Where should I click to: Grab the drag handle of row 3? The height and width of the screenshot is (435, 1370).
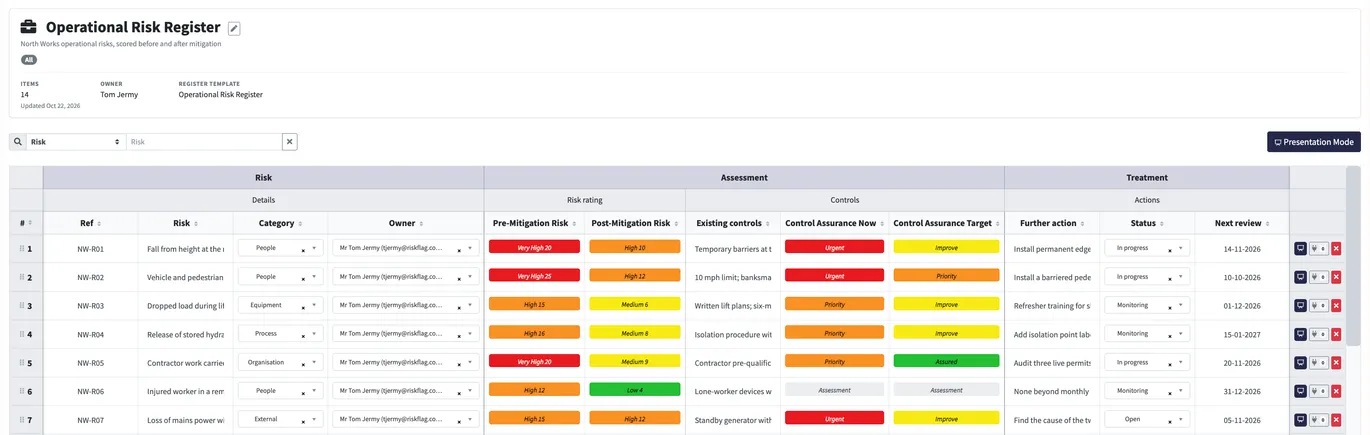22,306
